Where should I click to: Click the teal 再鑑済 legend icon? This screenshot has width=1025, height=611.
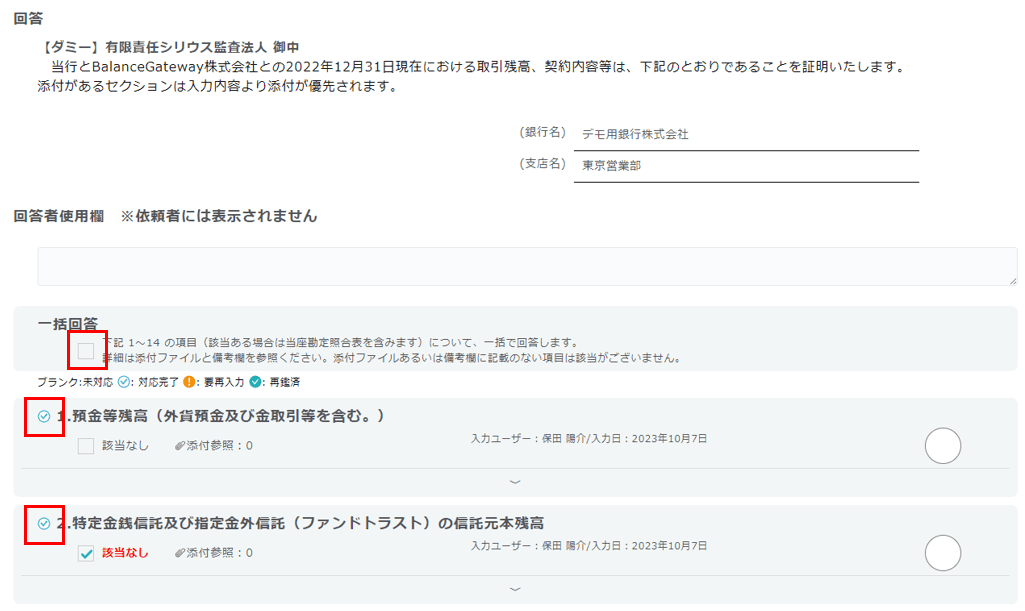coord(256,382)
